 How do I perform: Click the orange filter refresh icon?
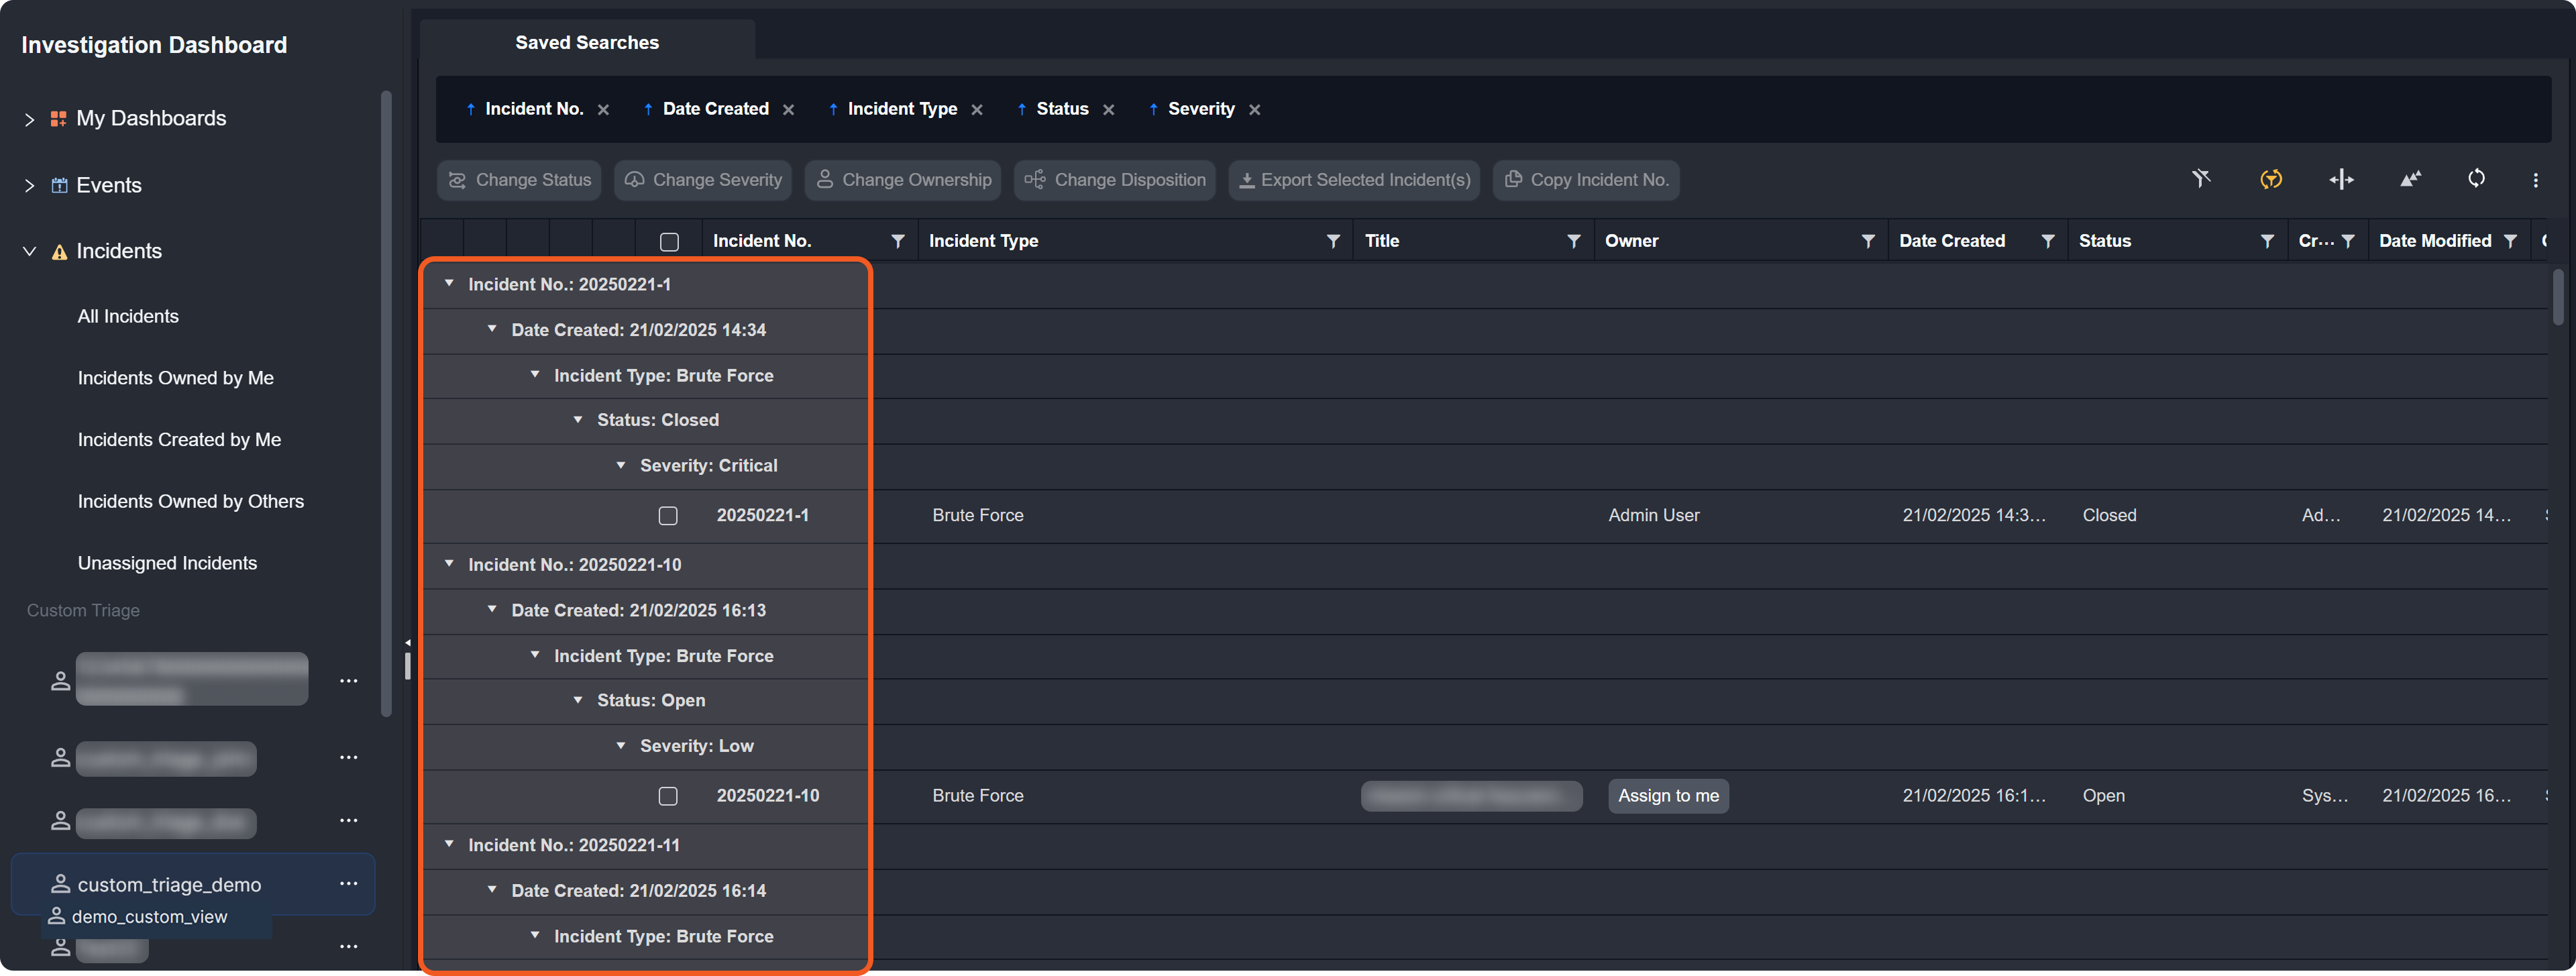[2271, 179]
